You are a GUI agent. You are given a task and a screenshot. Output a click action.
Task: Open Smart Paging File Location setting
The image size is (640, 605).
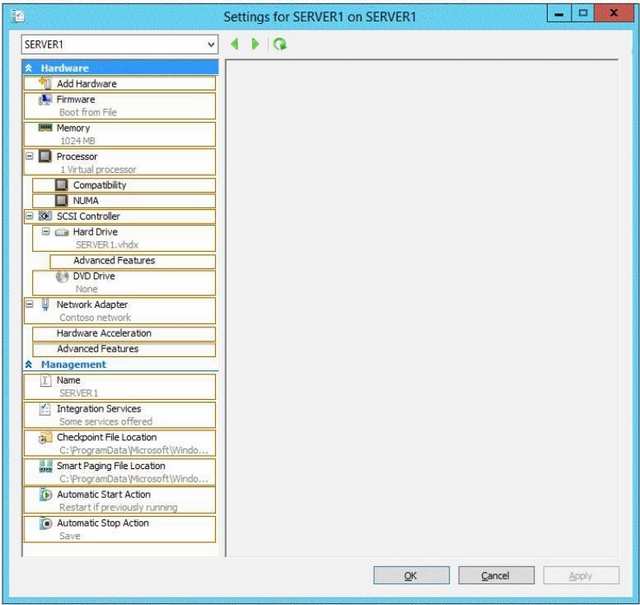(120, 472)
